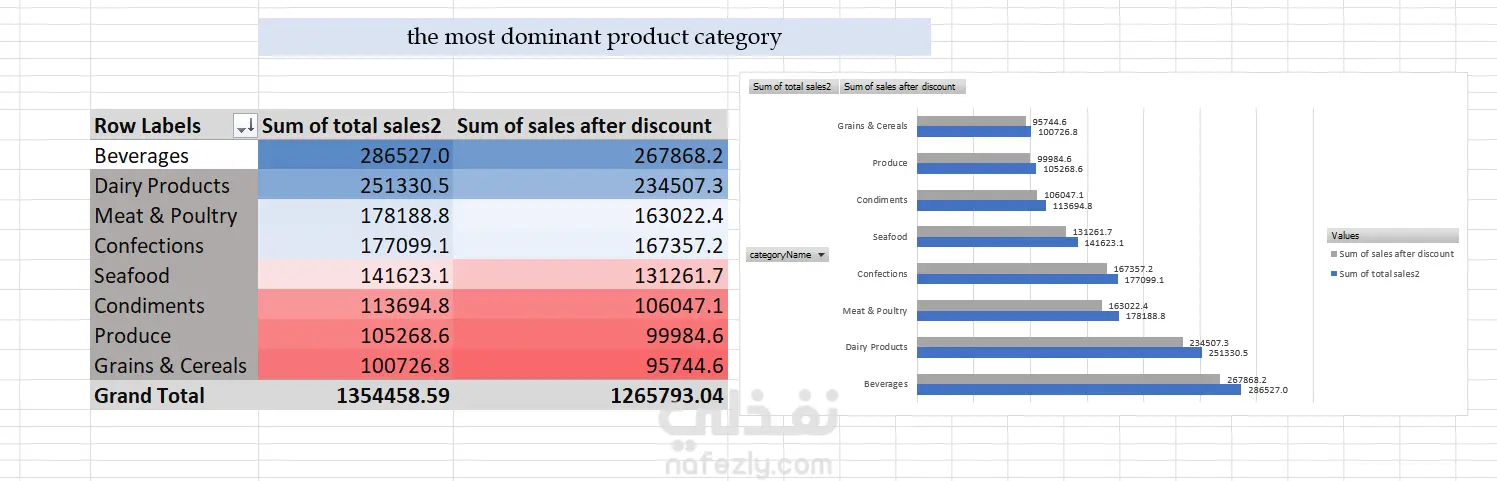Click the 'Sum of total sales2' chart field button
Viewport: 1497px width, 481px height.
pos(792,87)
